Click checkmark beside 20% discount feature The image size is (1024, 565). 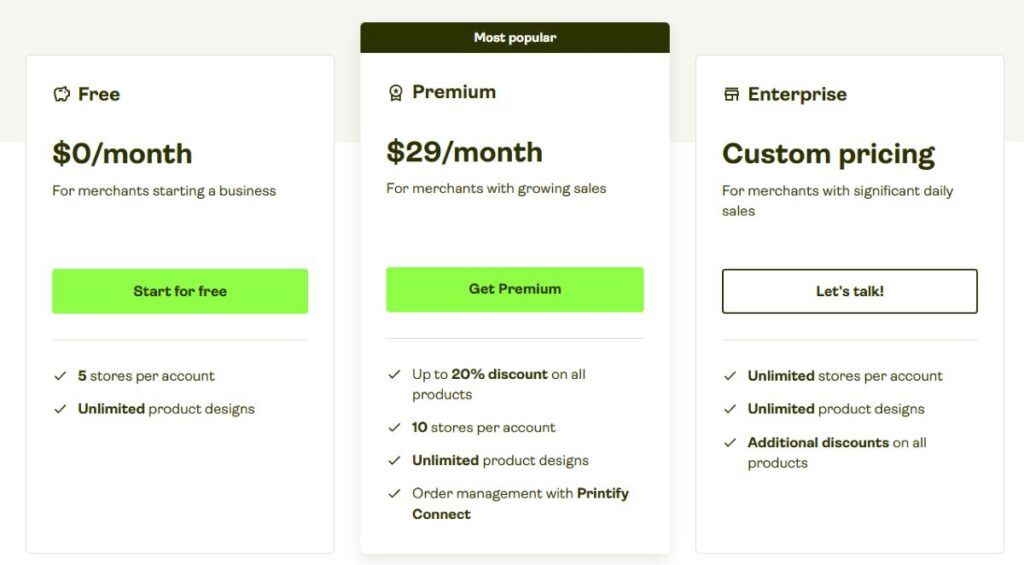[394, 374]
